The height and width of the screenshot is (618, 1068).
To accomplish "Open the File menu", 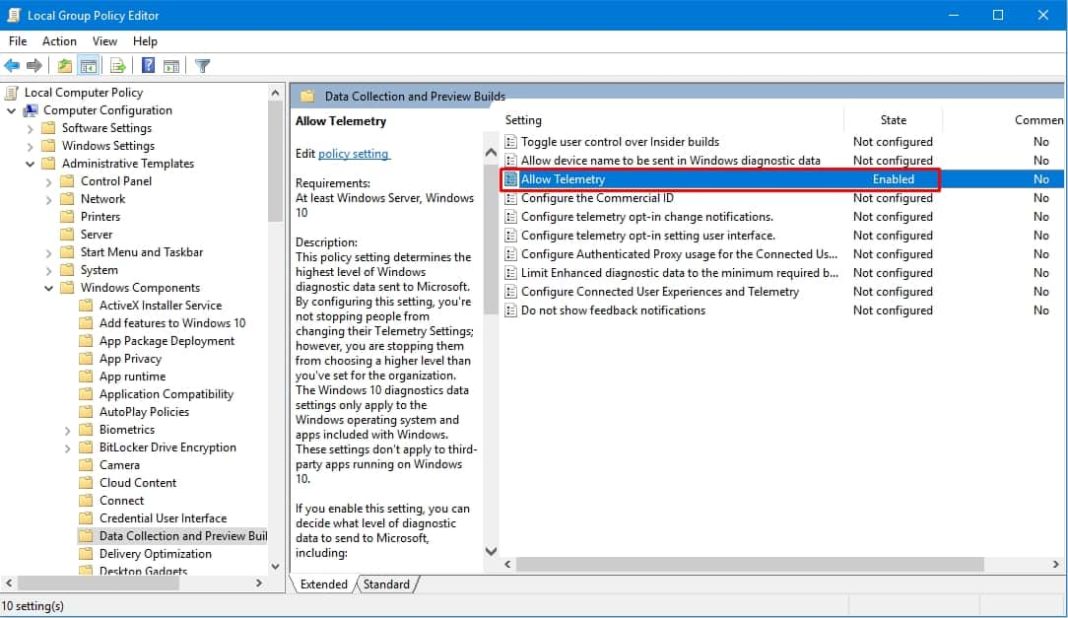I will pos(18,41).
